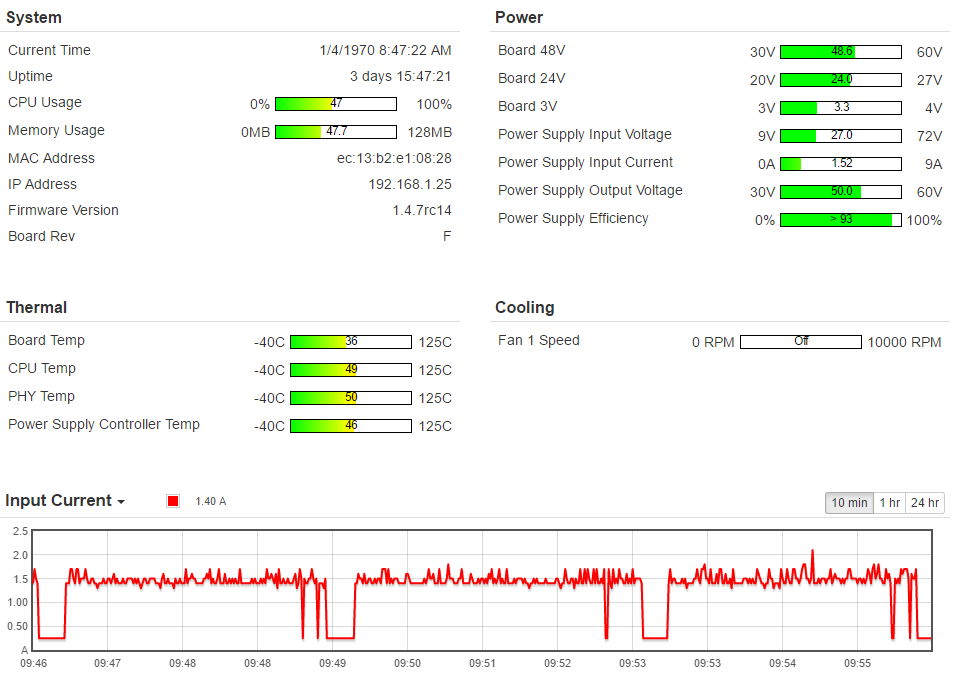Switch graph to 24 hr range

tap(925, 503)
